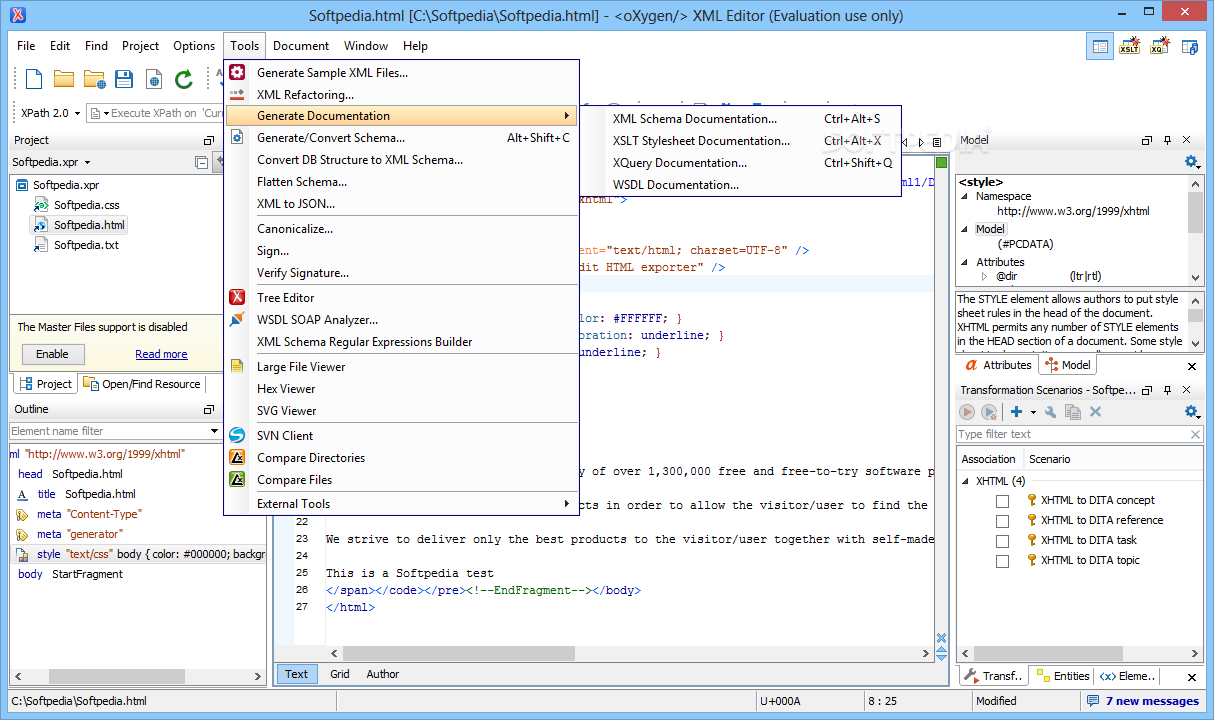Collapse the Attributes node in Model panel

pyautogui.click(x=966, y=262)
